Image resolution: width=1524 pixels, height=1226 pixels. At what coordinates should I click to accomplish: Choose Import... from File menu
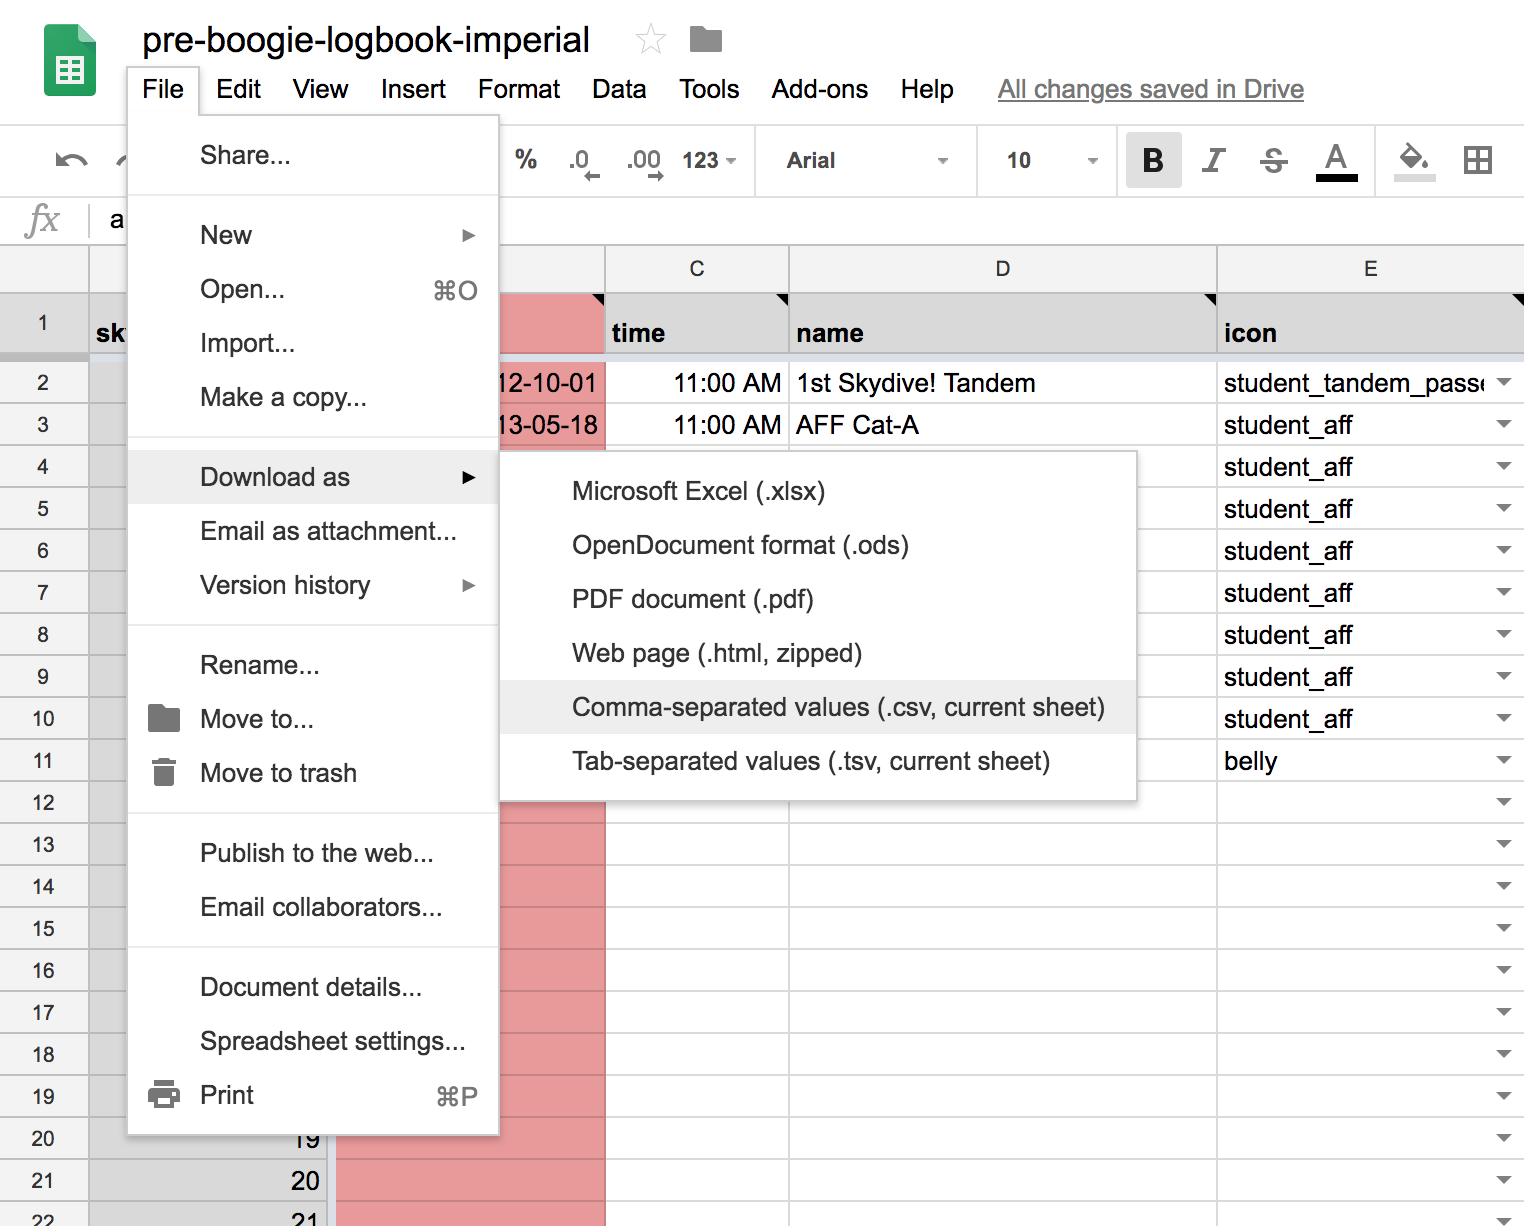click(x=313, y=343)
